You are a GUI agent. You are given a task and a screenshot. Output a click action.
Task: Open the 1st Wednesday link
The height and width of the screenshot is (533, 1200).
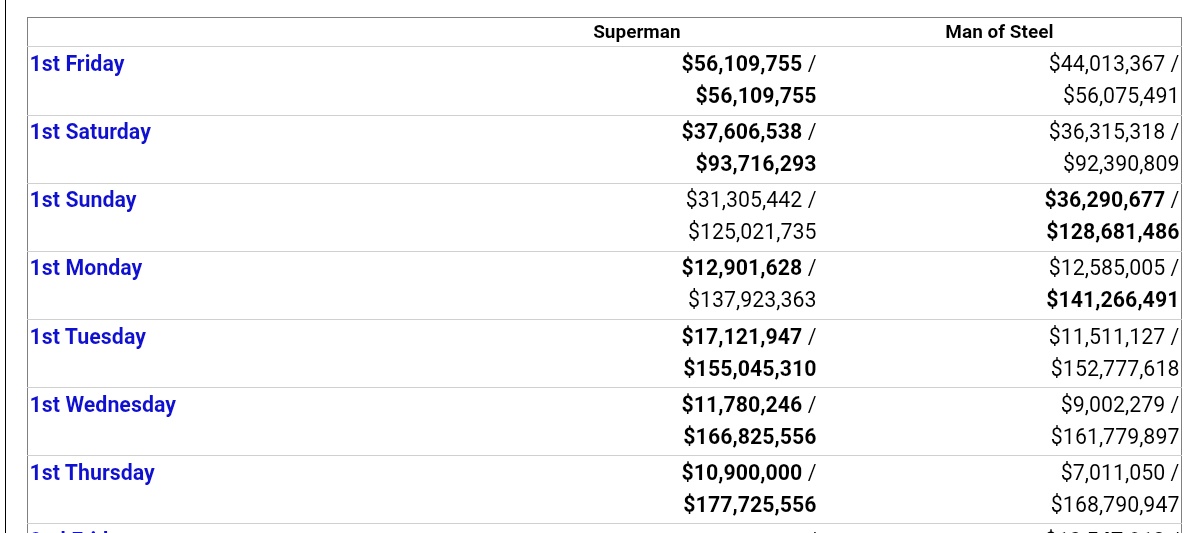point(103,405)
